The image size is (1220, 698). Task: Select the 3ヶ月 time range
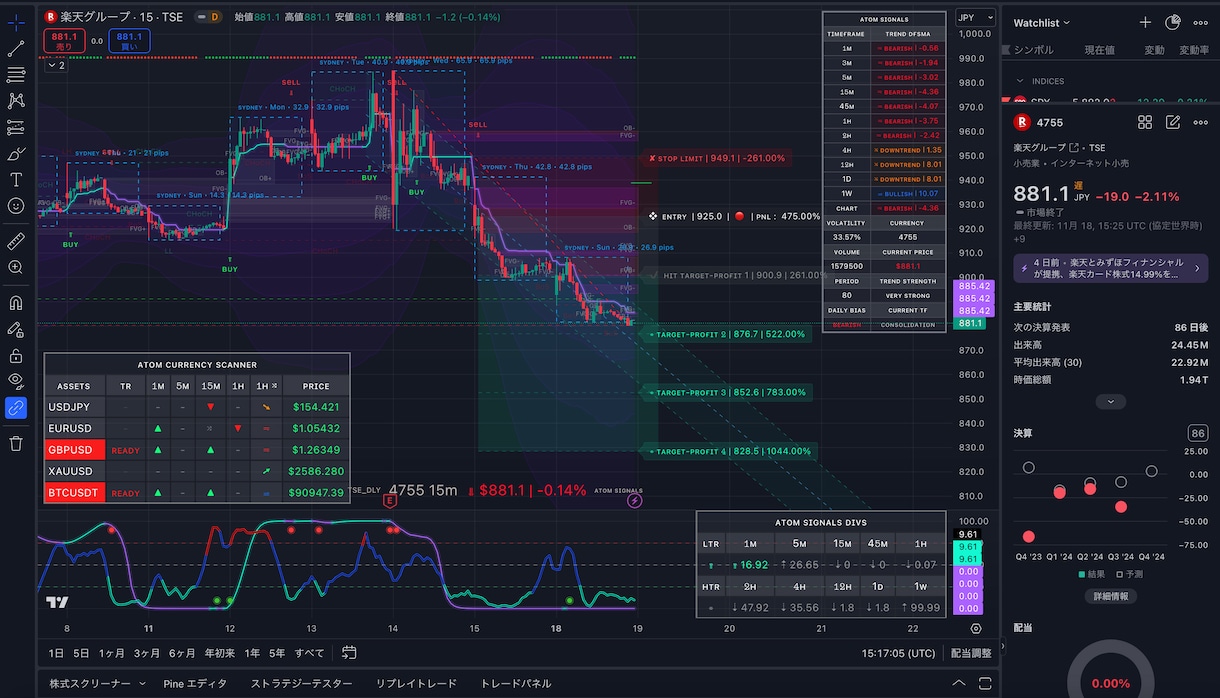click(147, 653)
